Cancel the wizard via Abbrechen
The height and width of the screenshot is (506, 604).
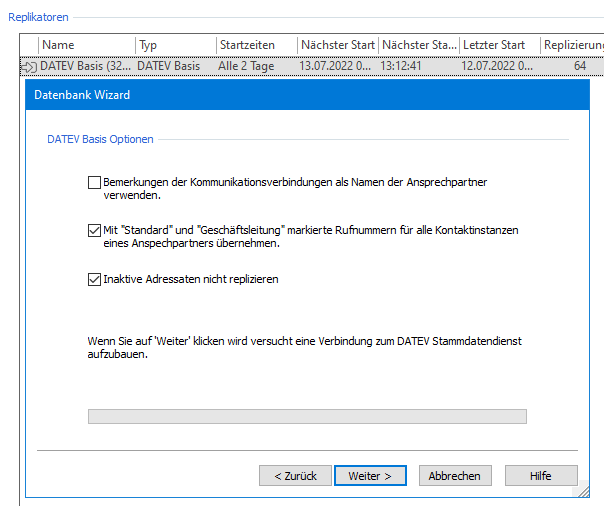coord(454,476)
